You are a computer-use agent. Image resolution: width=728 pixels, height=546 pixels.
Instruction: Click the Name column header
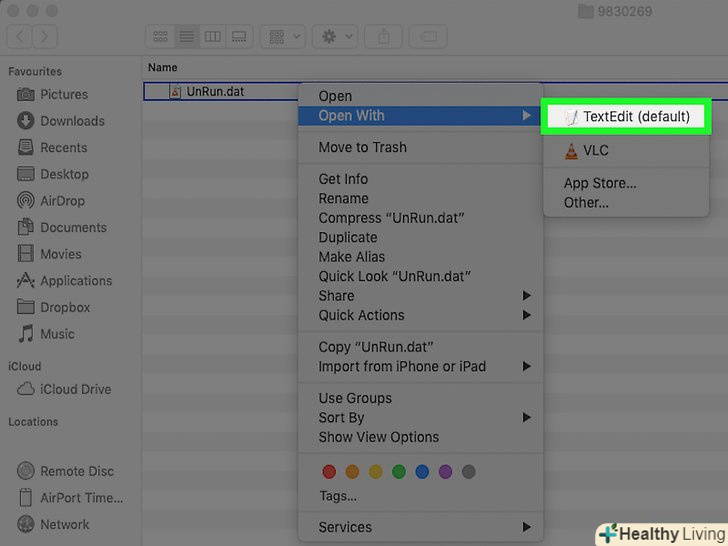point(162,67)
